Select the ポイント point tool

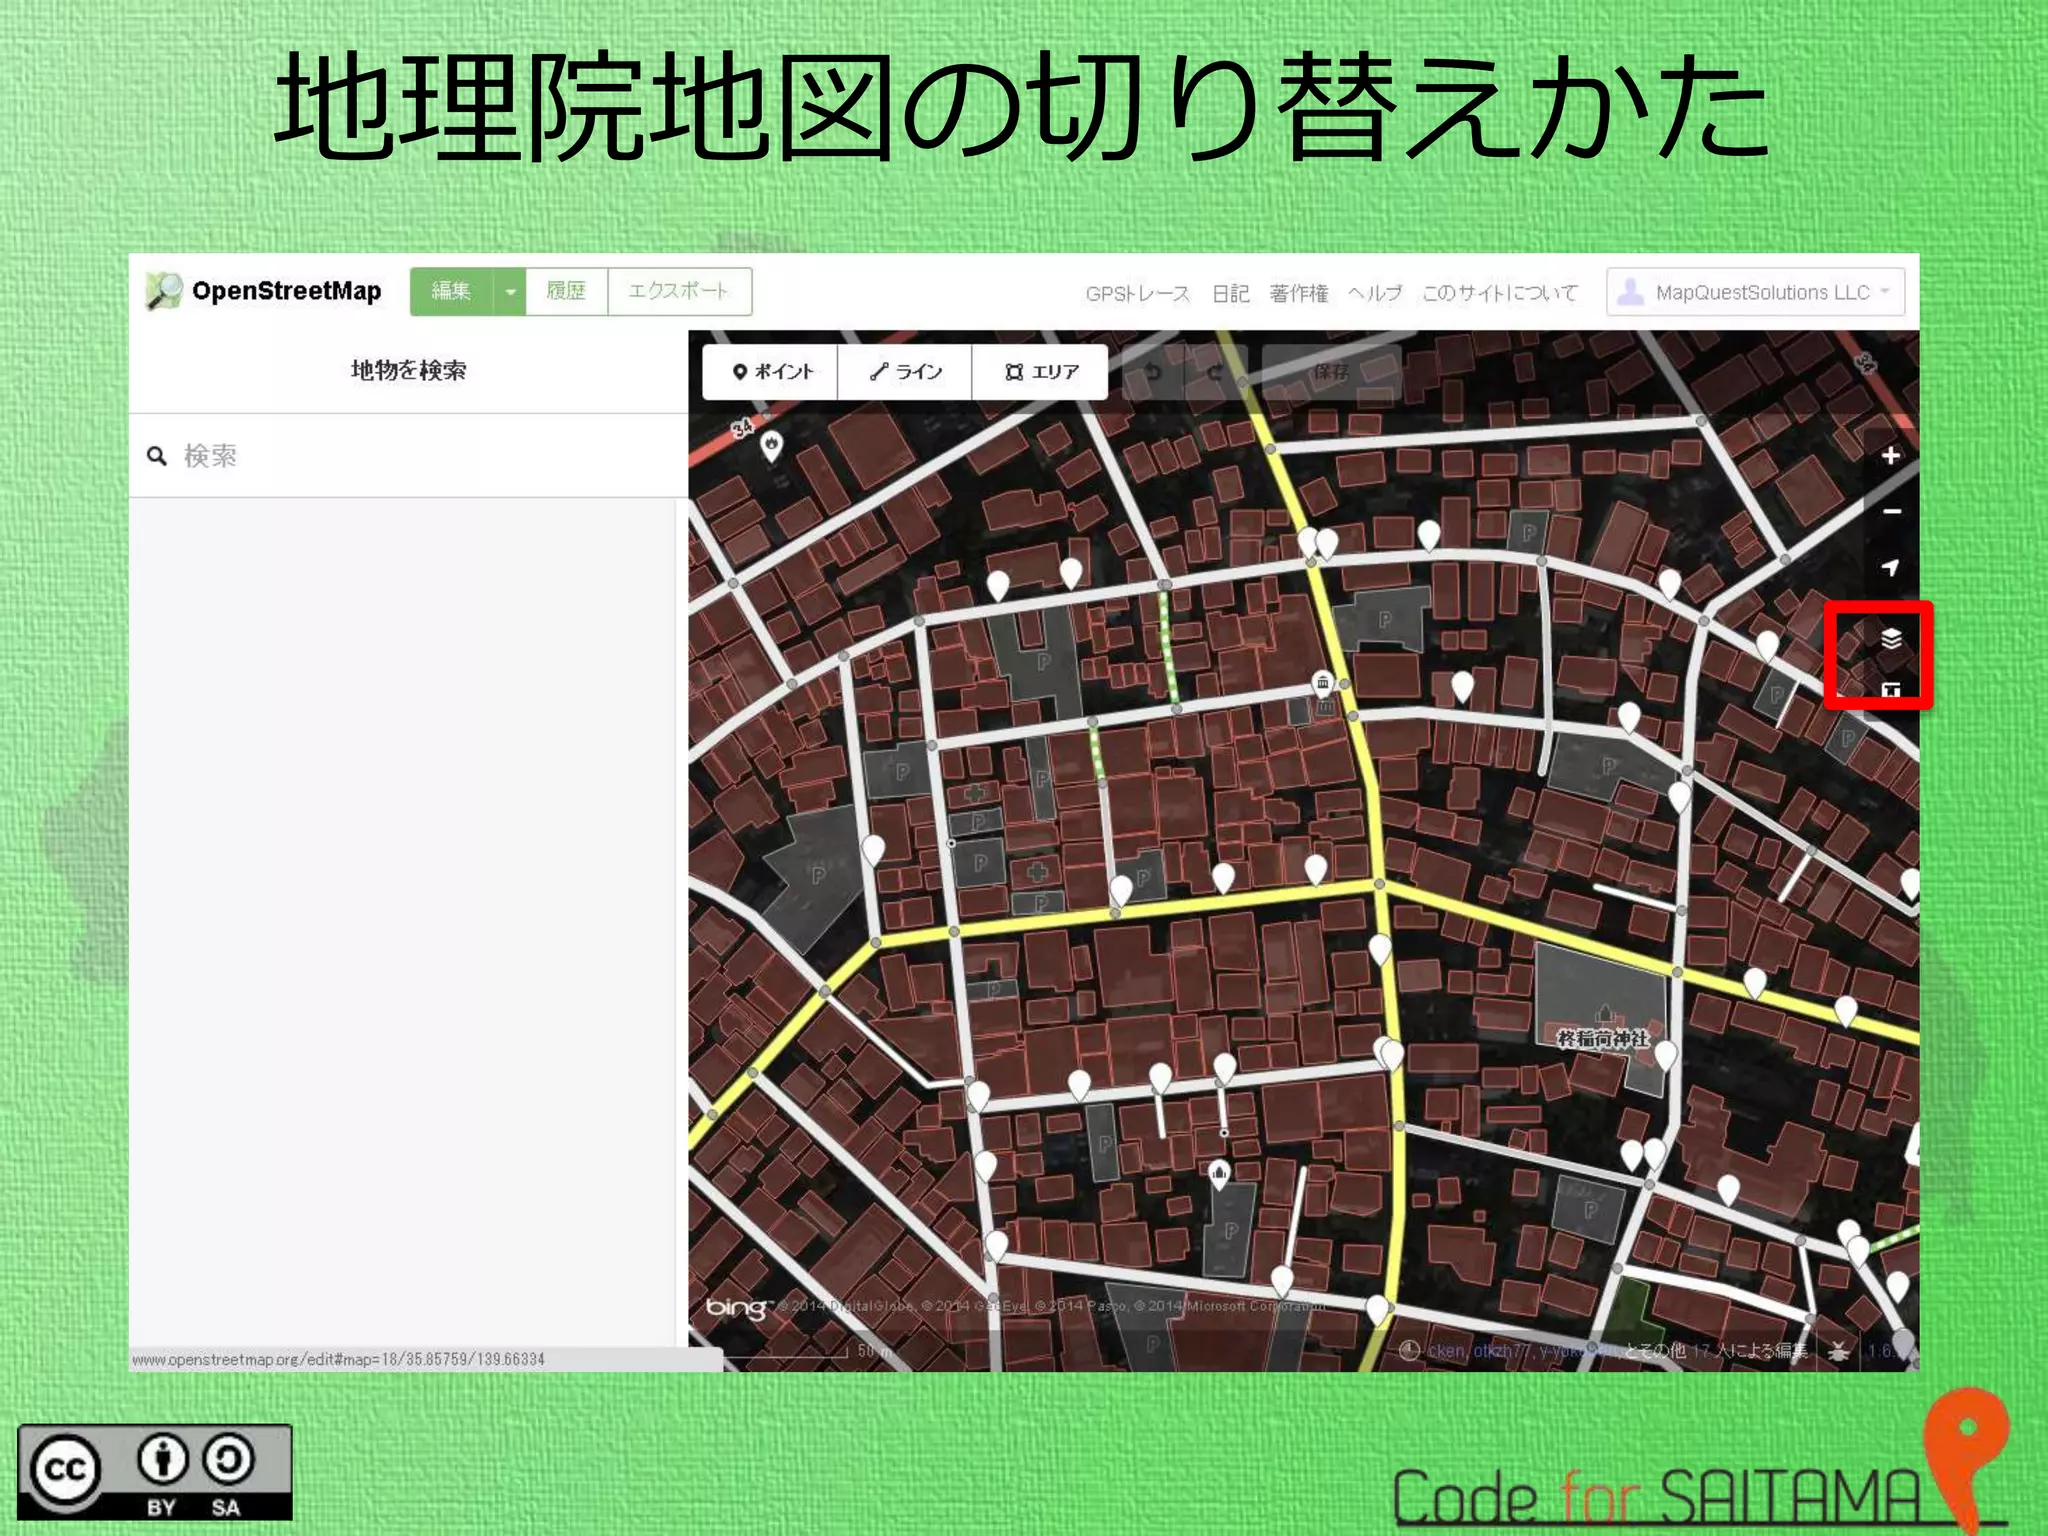point(770,372)
